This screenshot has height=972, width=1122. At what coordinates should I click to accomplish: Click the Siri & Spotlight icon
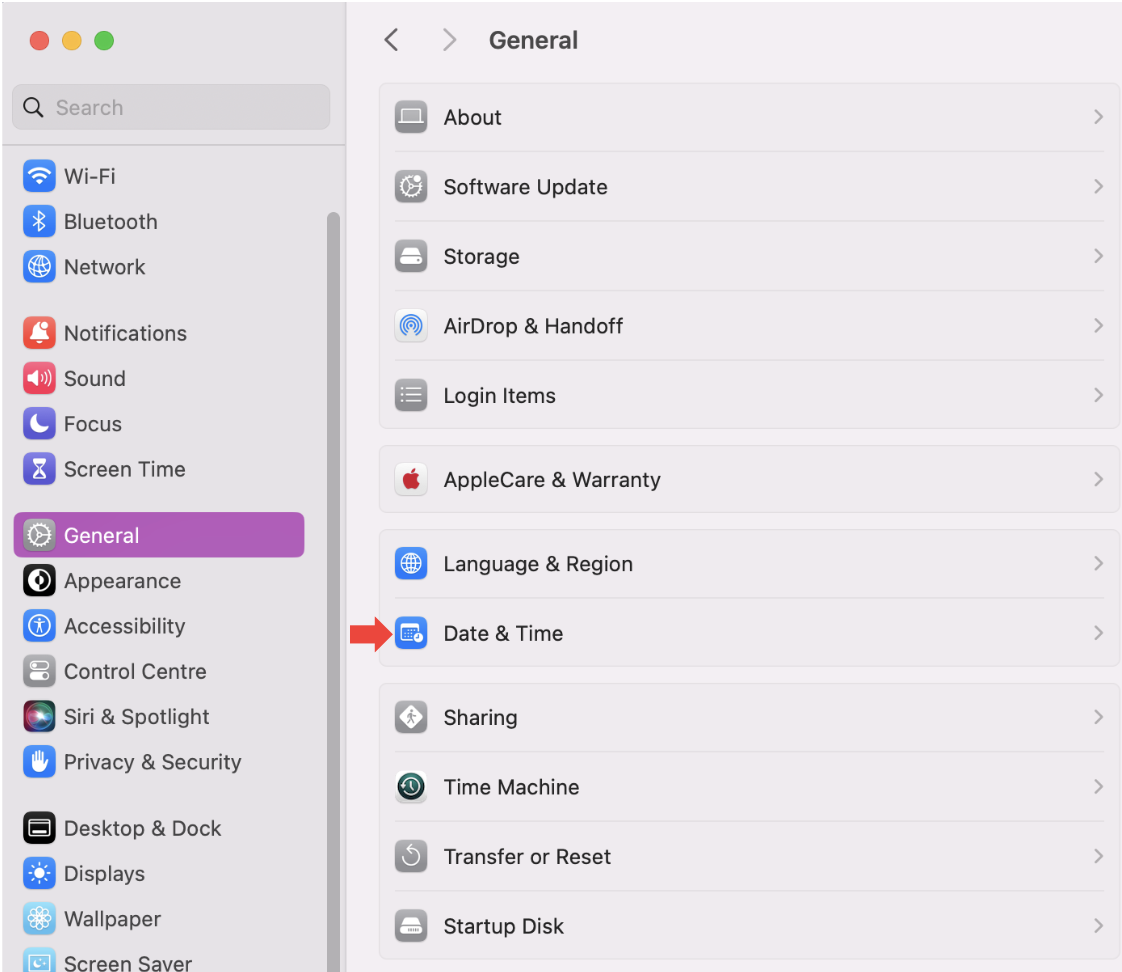(38, 716)
